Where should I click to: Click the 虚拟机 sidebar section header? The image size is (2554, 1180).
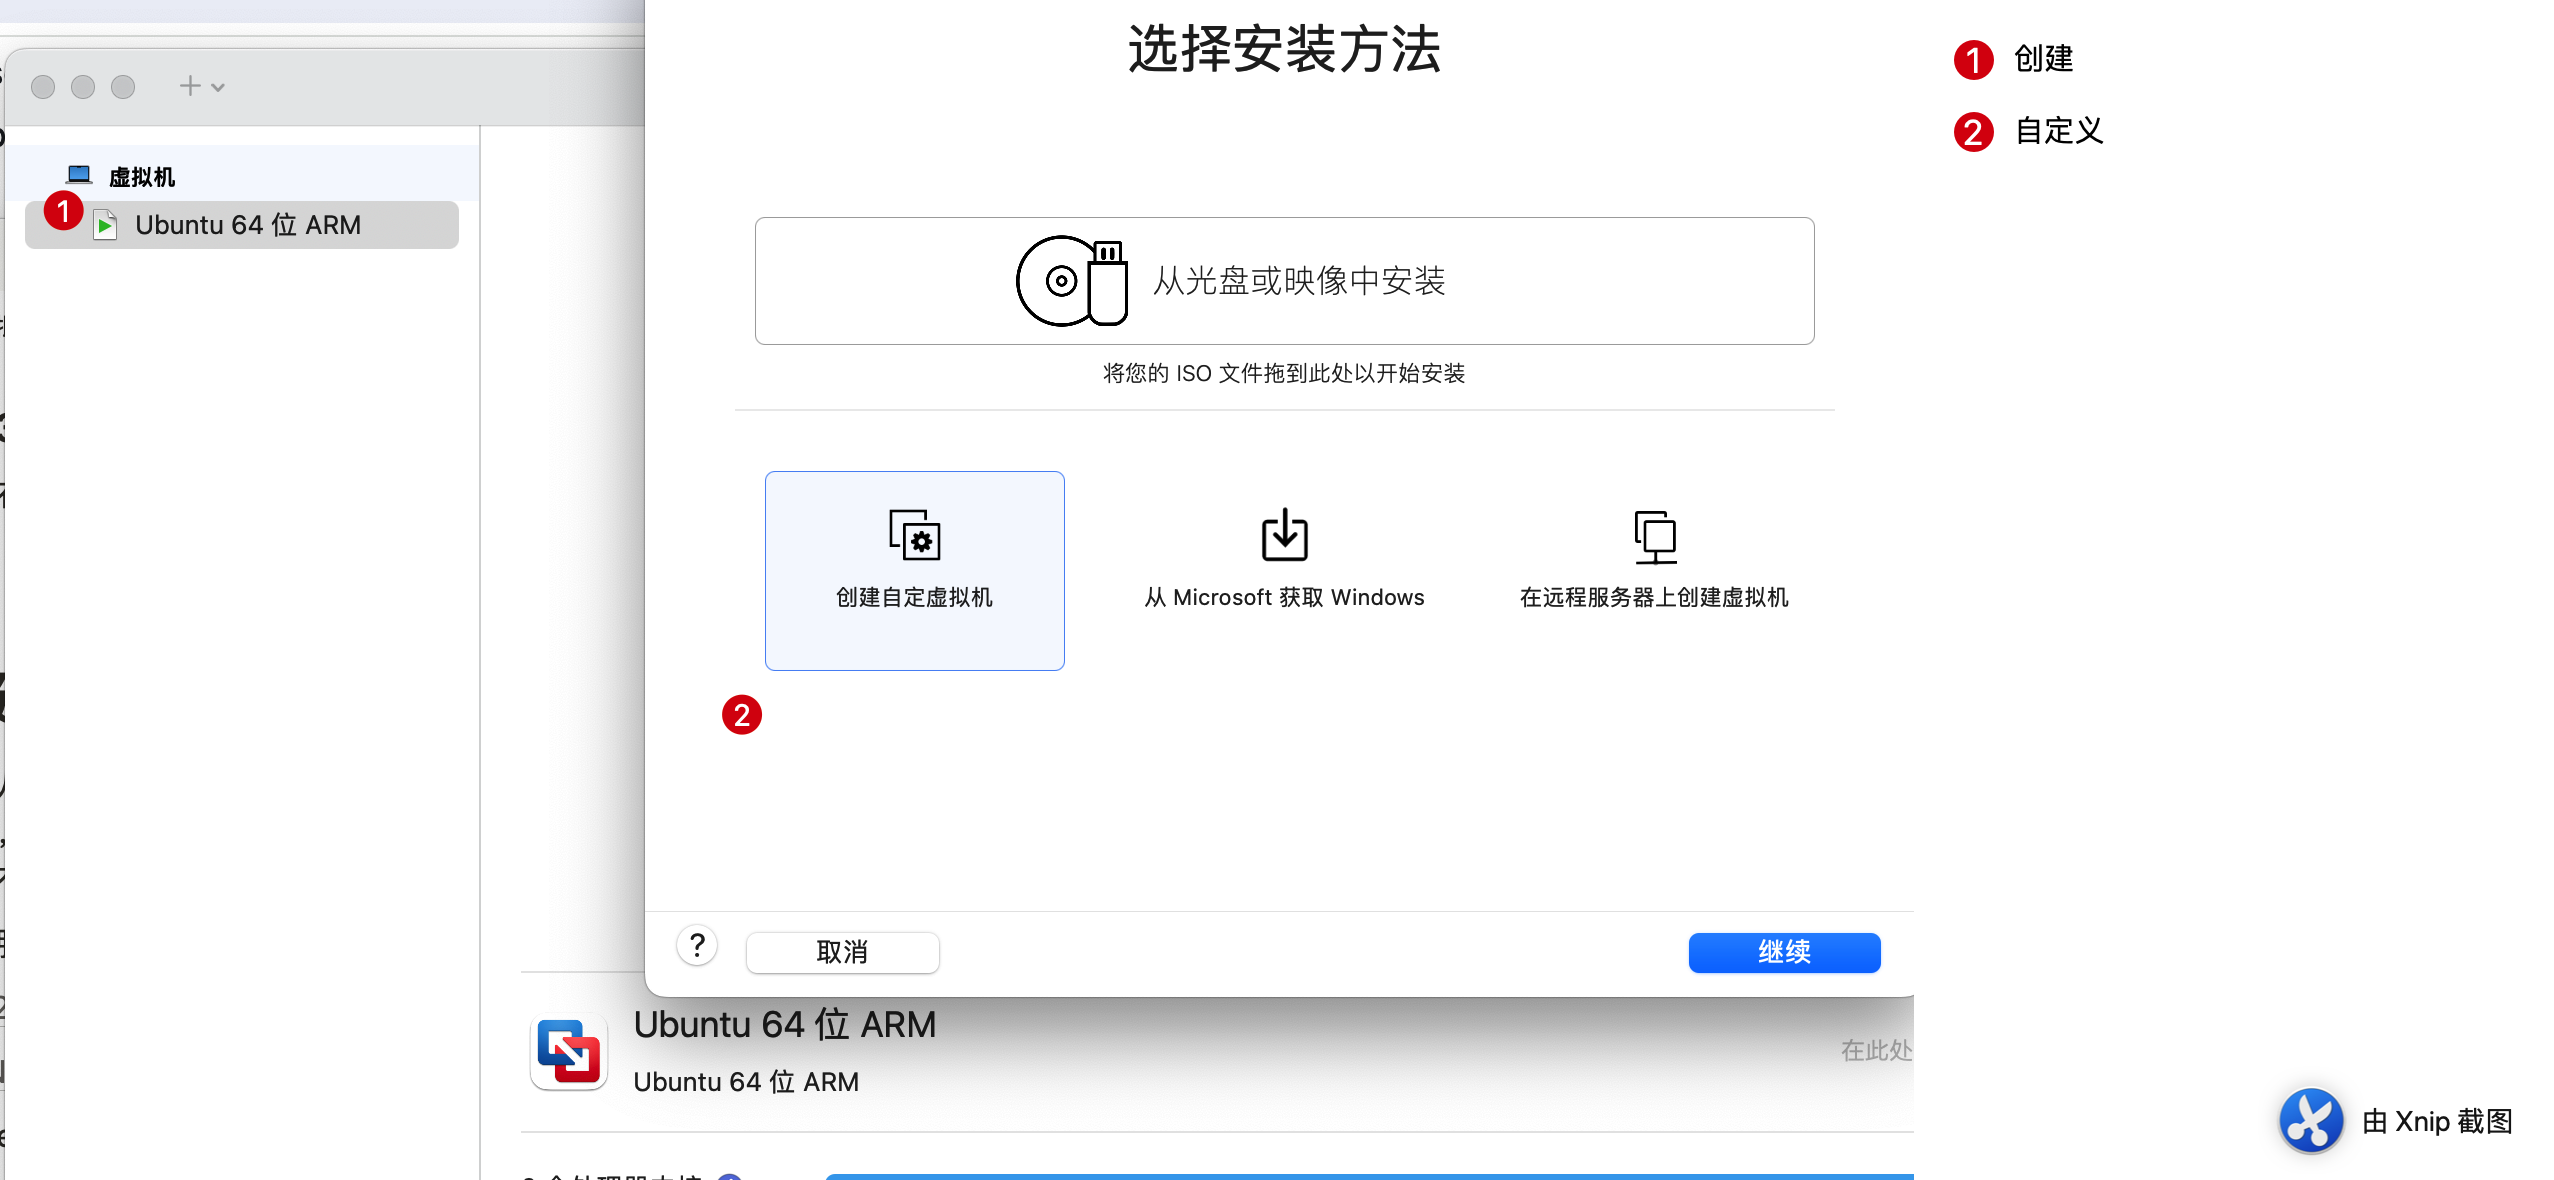click(x=242, y=176)
